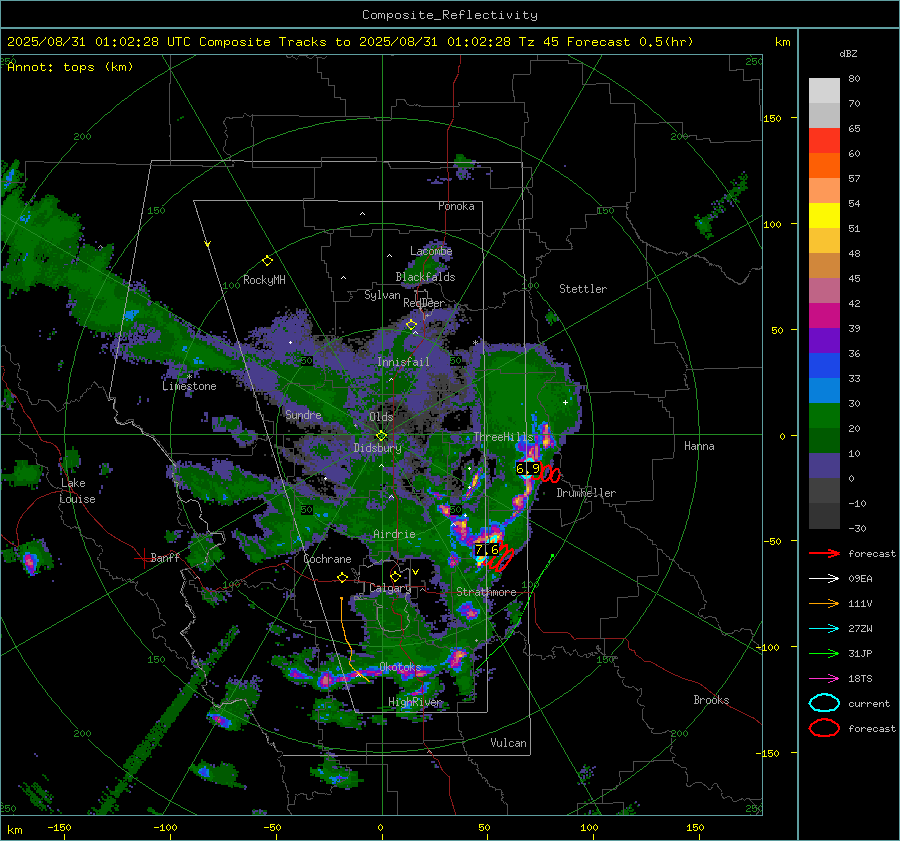This screenshot has width=900, height=841.
Task: Click the Drumheller city label
Action: coord(586,493)
